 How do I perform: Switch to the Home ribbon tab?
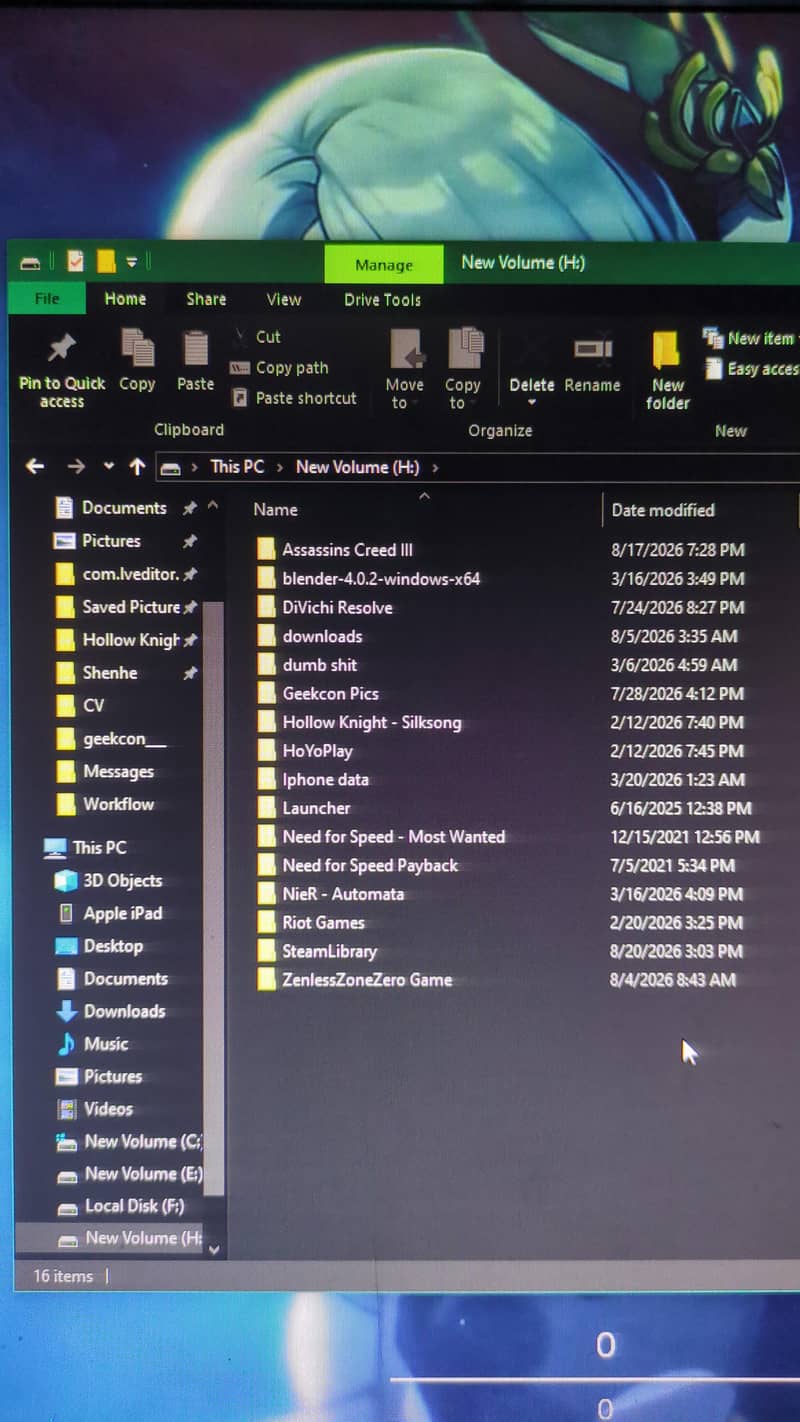point(125,299)
